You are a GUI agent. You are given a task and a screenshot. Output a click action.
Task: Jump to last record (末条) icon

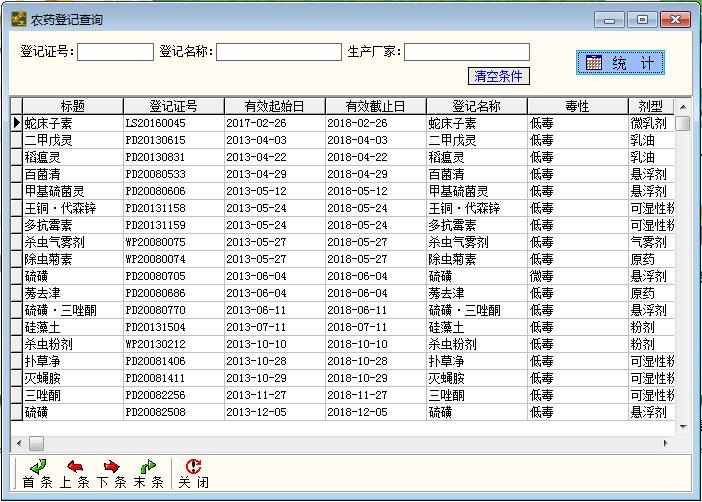(148, 467)
